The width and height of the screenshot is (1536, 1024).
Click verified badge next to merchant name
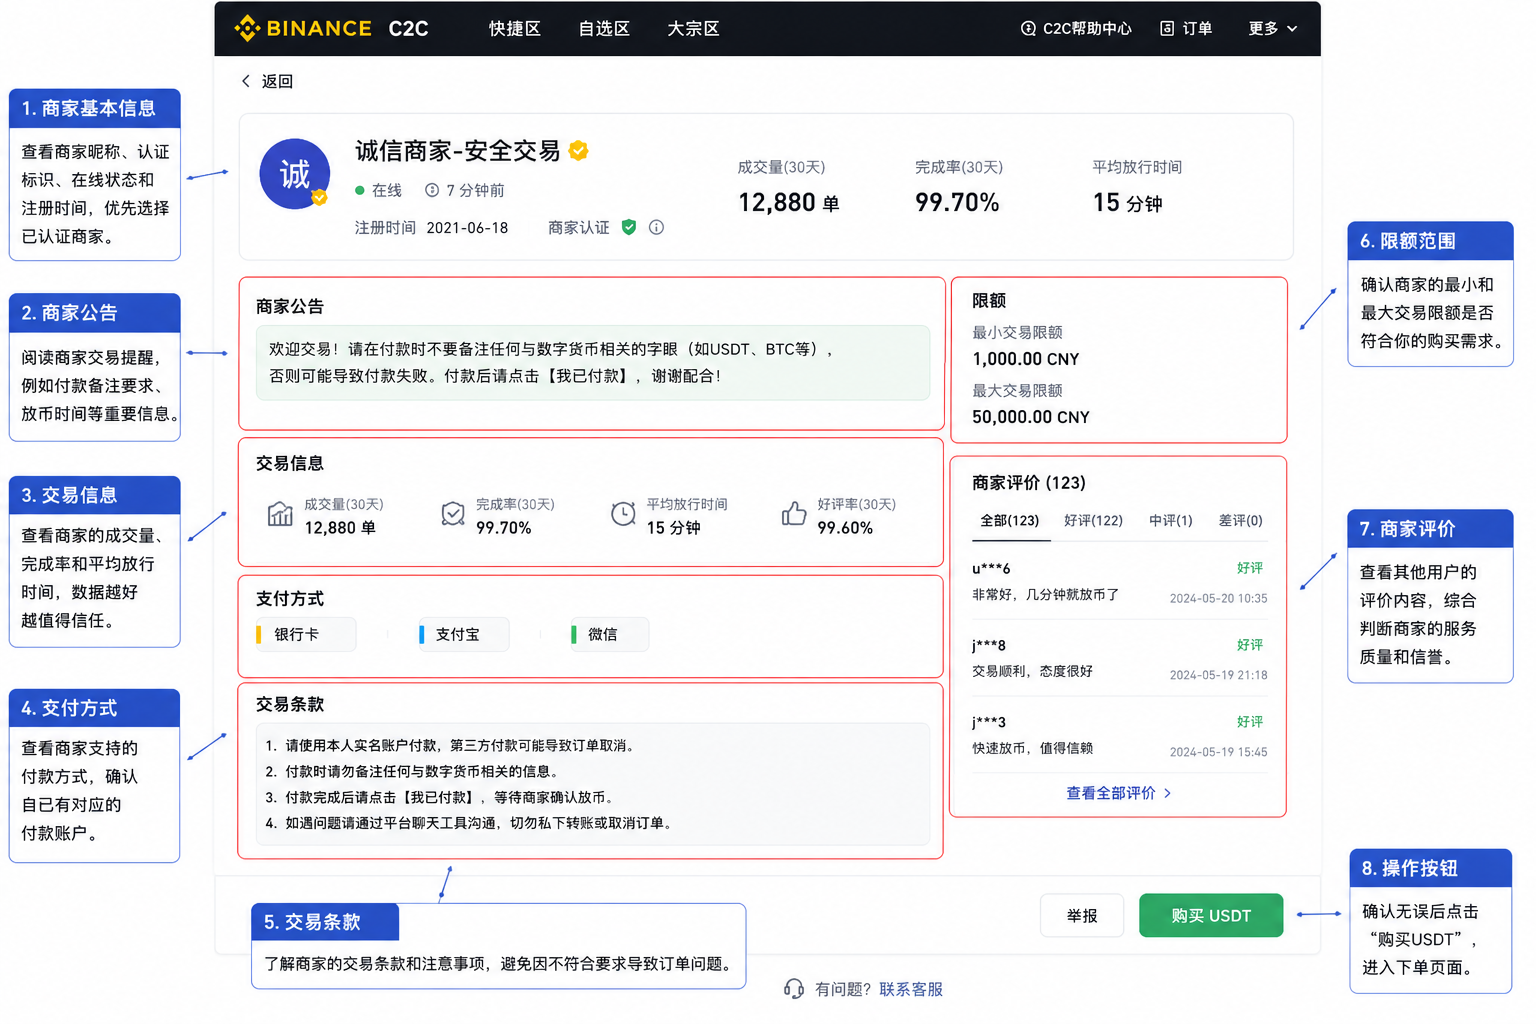tap(579, 150)
